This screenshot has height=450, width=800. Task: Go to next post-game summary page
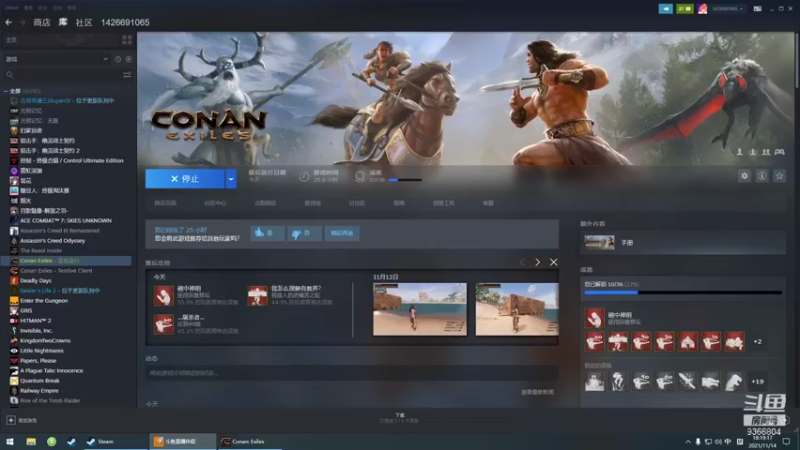(x=537, y=262)
